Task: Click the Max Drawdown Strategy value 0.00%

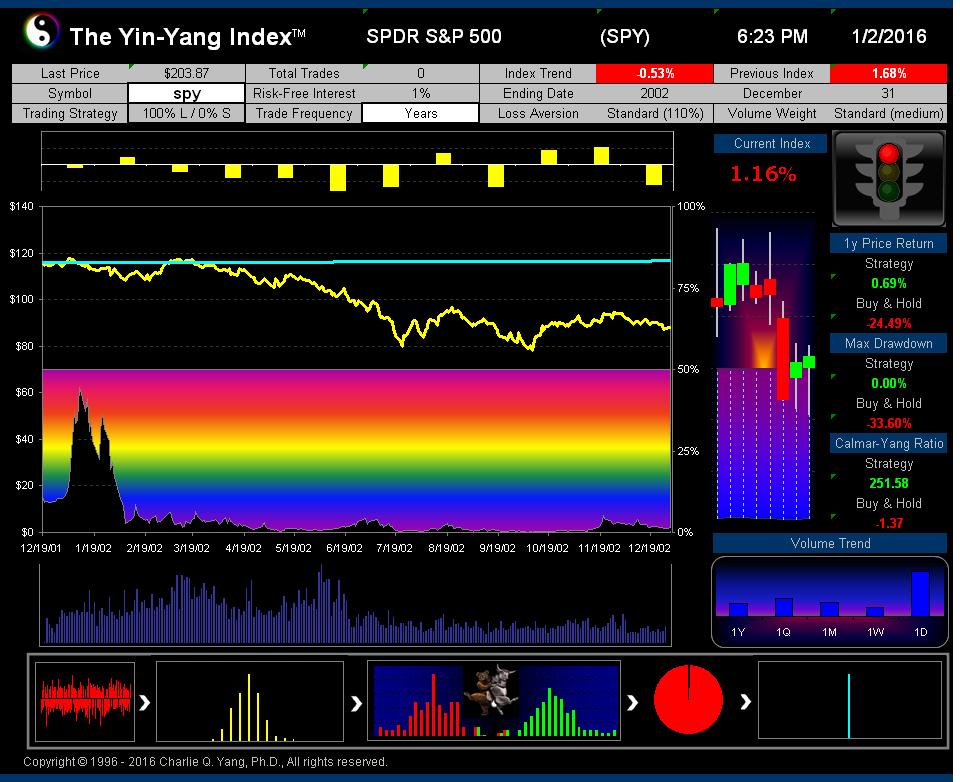Action: click(888, 383)
